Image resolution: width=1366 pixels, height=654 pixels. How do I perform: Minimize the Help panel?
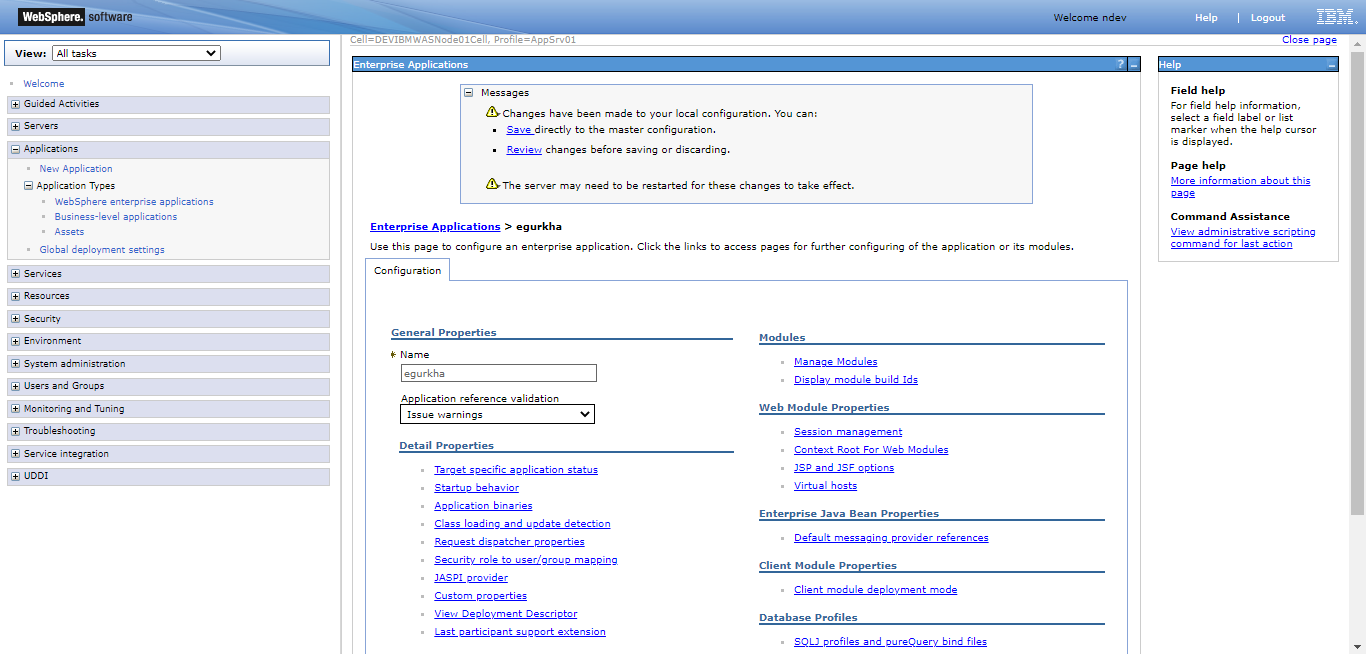tap(1332, 64)
